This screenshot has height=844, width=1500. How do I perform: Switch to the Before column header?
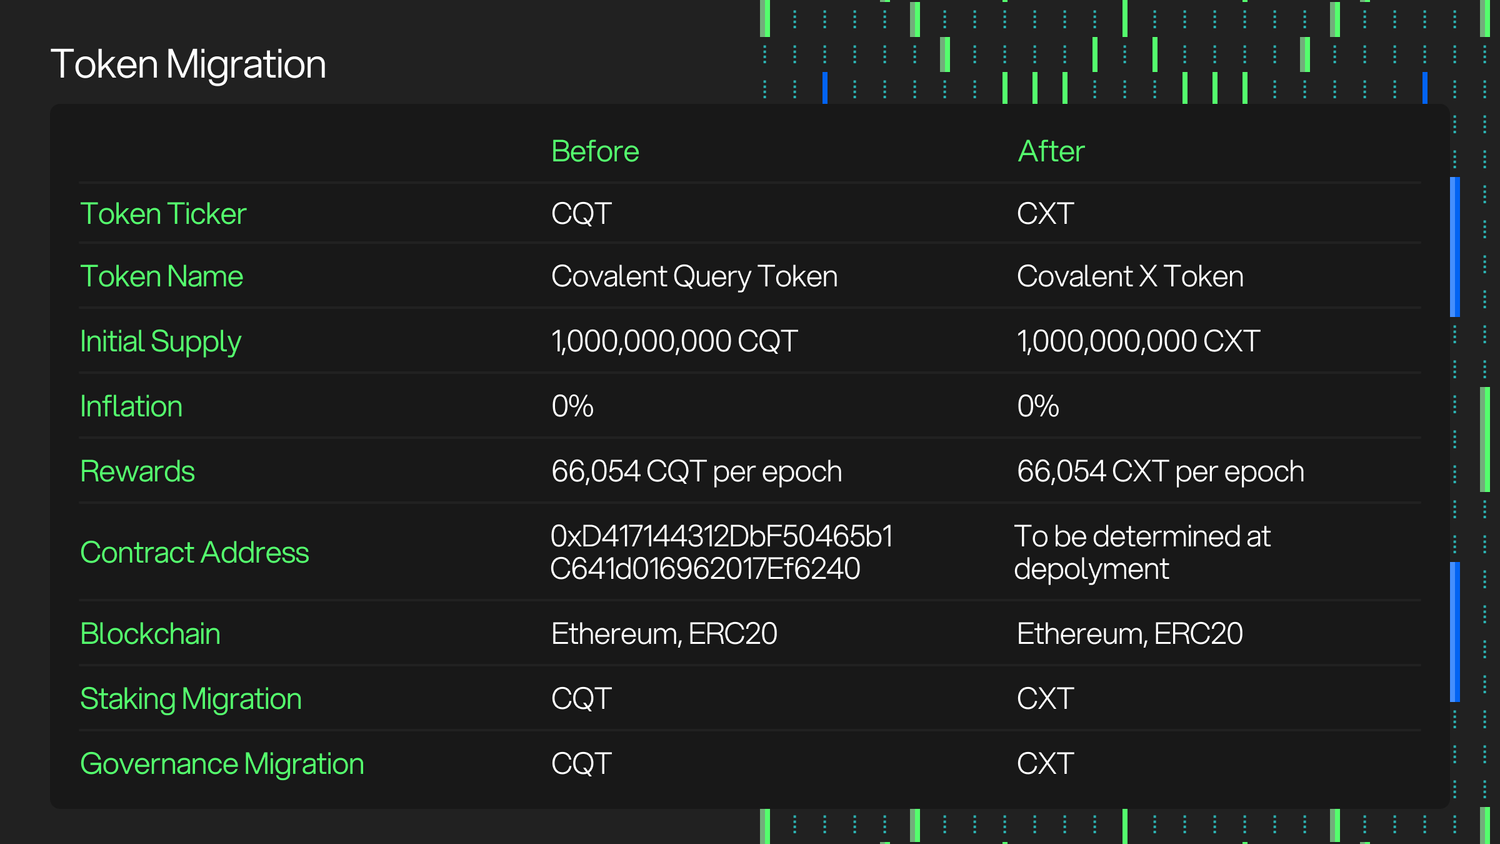tap(594, 151)
